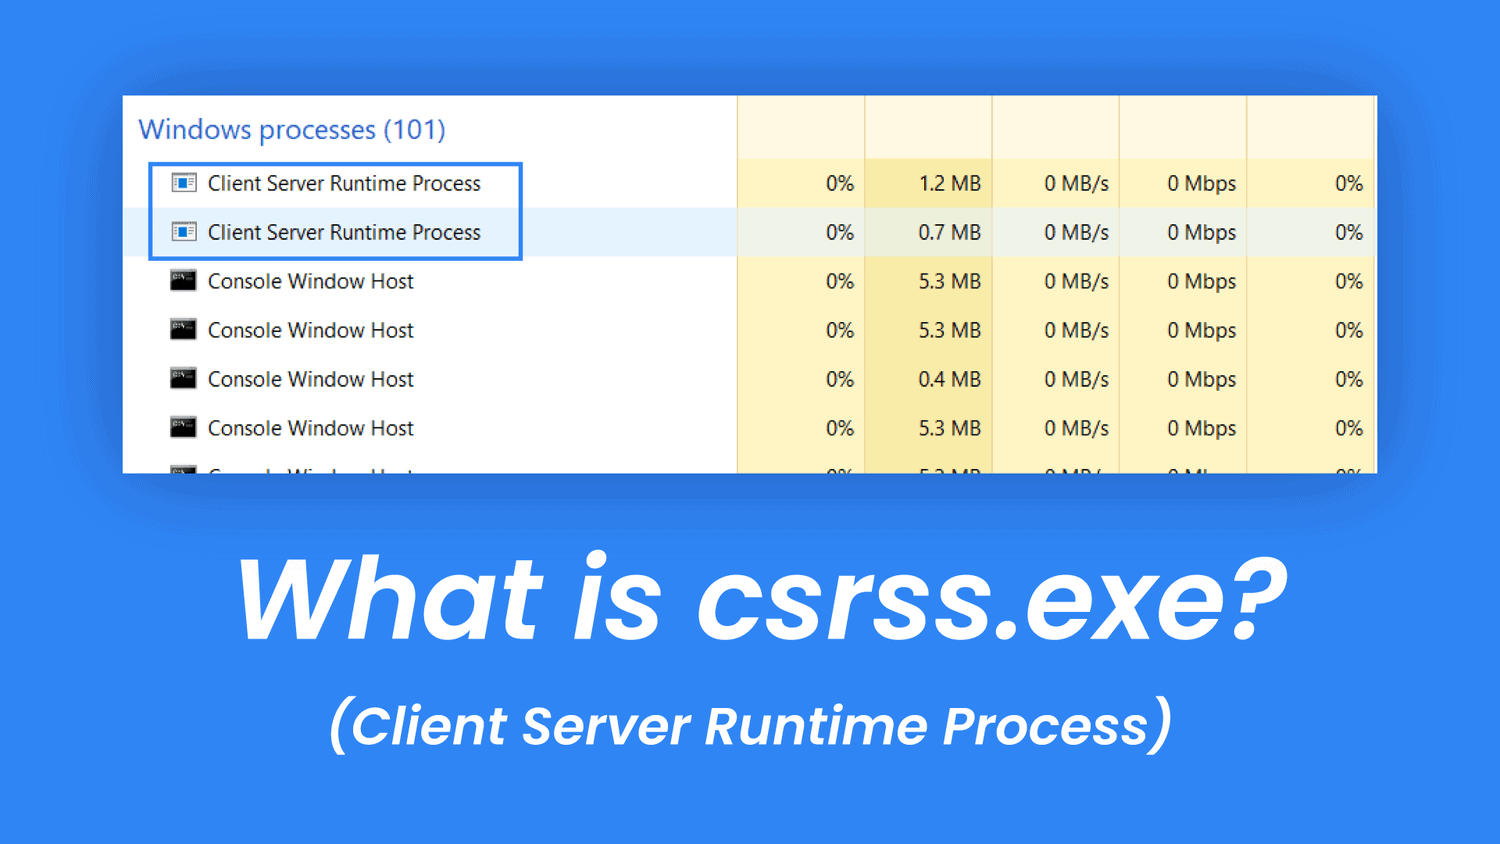Click the partially visible console icon at bottom
Image resolution: width=1500 pixels, height=844 pixels.
pyautogui.click(x=183, y=468)
